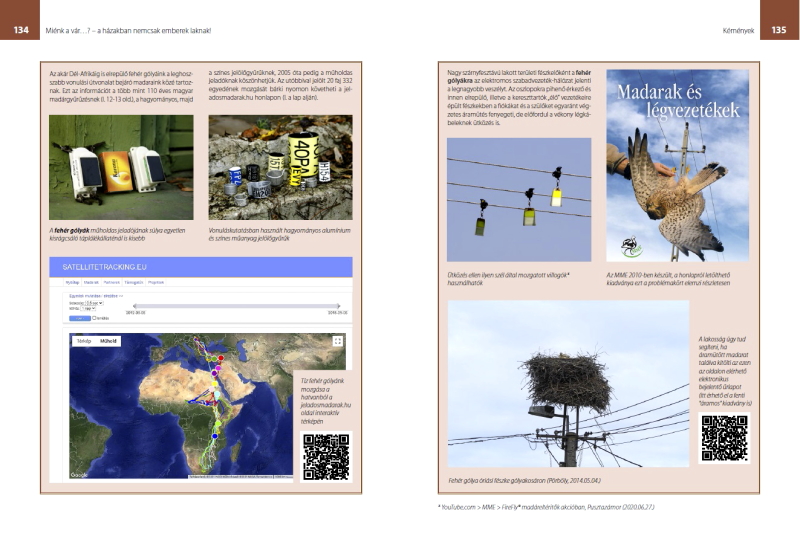Open the Madarak menu item

coord(92,284)
